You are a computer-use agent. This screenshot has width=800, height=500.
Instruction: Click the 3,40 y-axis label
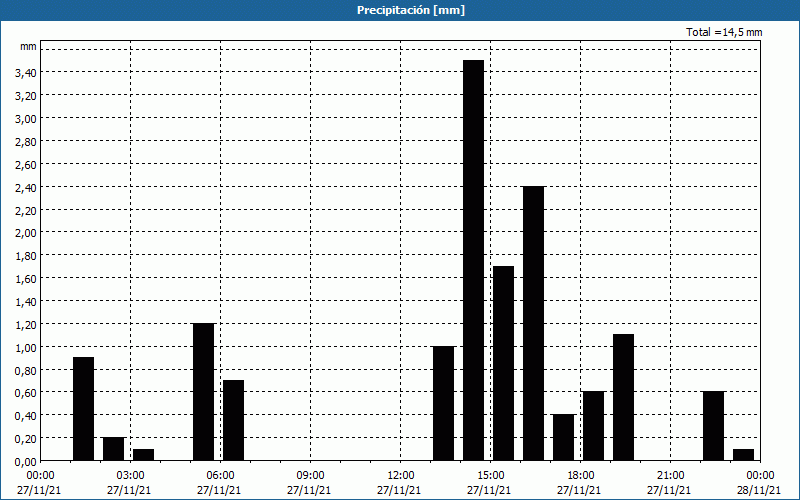(x=26, y=73)
